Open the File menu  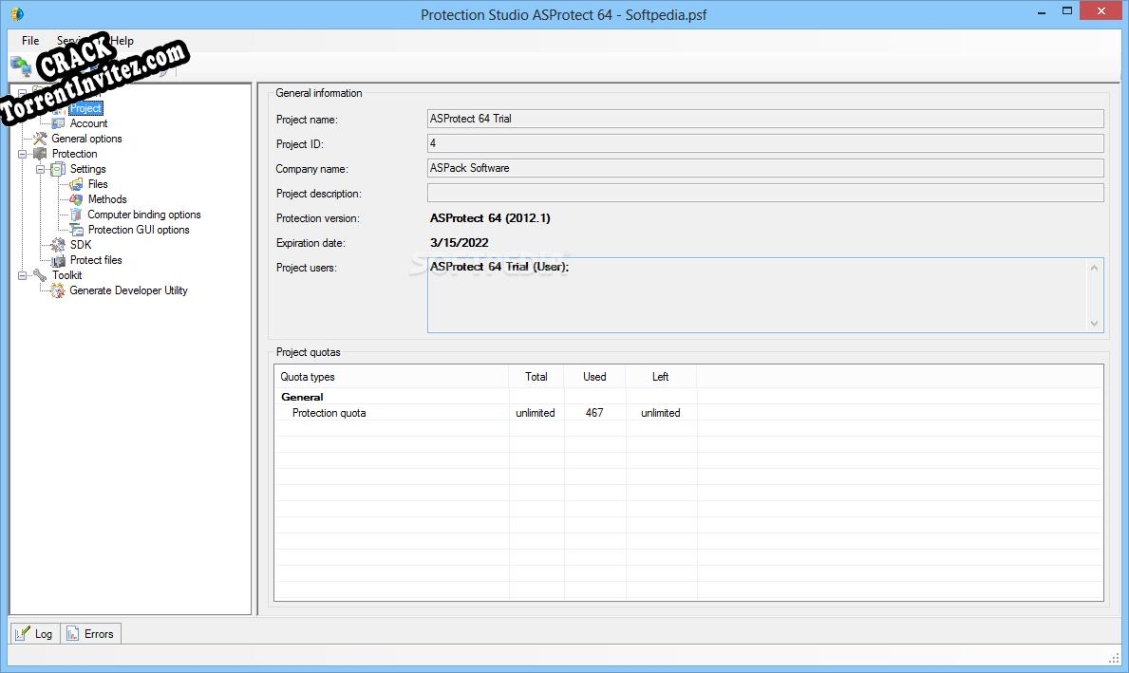[x=29, y=41]
